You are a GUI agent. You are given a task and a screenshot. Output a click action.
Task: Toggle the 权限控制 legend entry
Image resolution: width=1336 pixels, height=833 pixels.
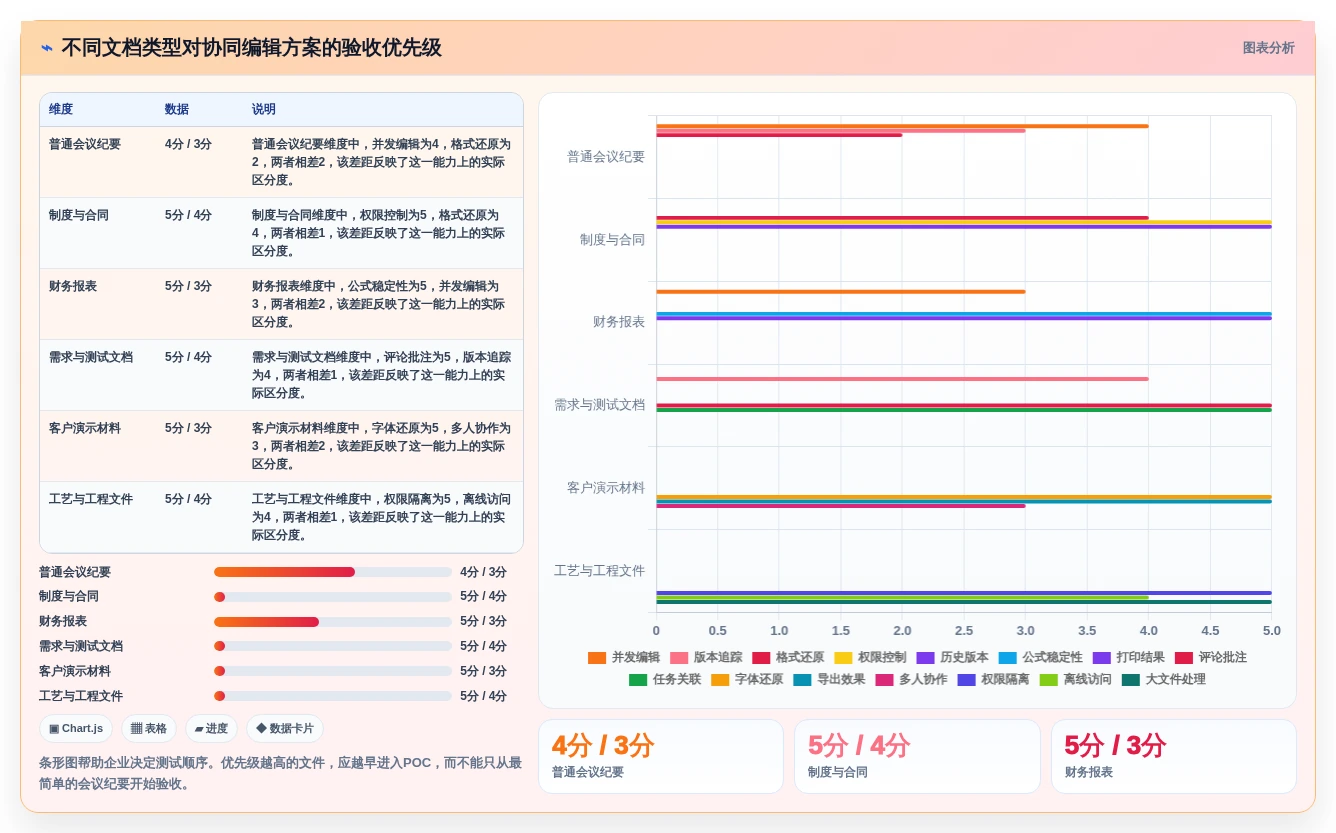click(x=870, y=658)
